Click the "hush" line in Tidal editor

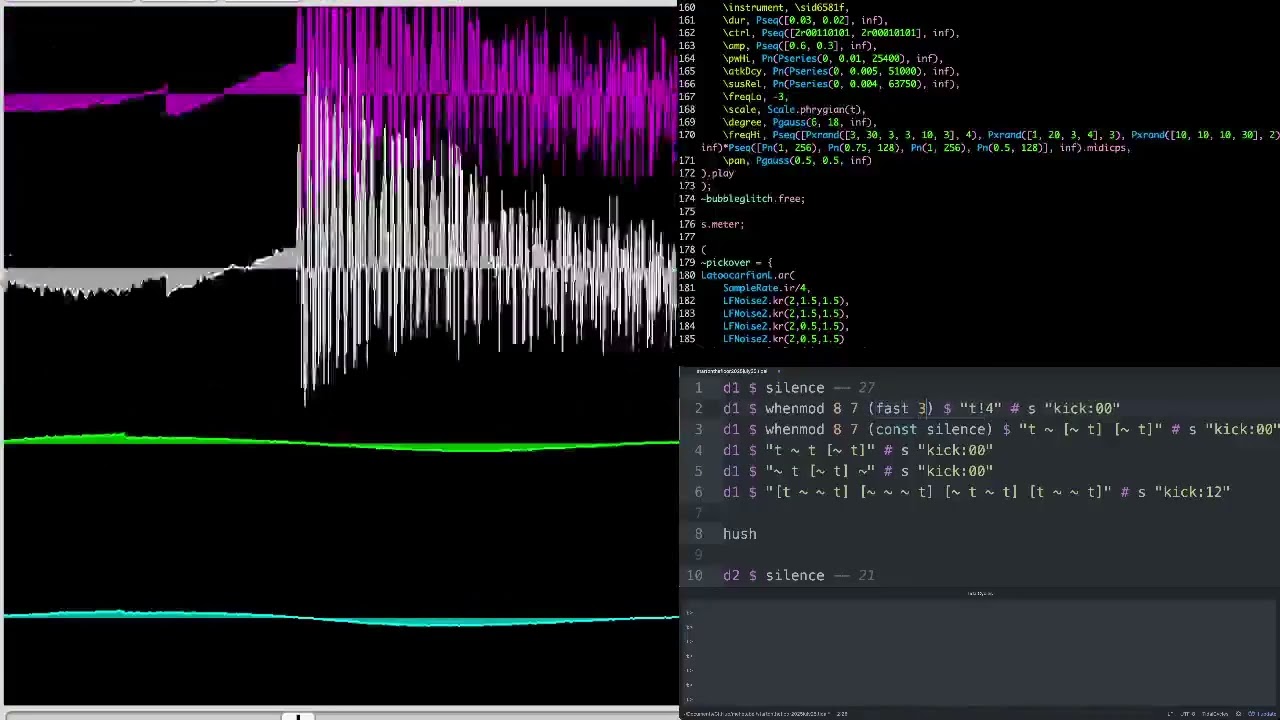coord(740,534)
